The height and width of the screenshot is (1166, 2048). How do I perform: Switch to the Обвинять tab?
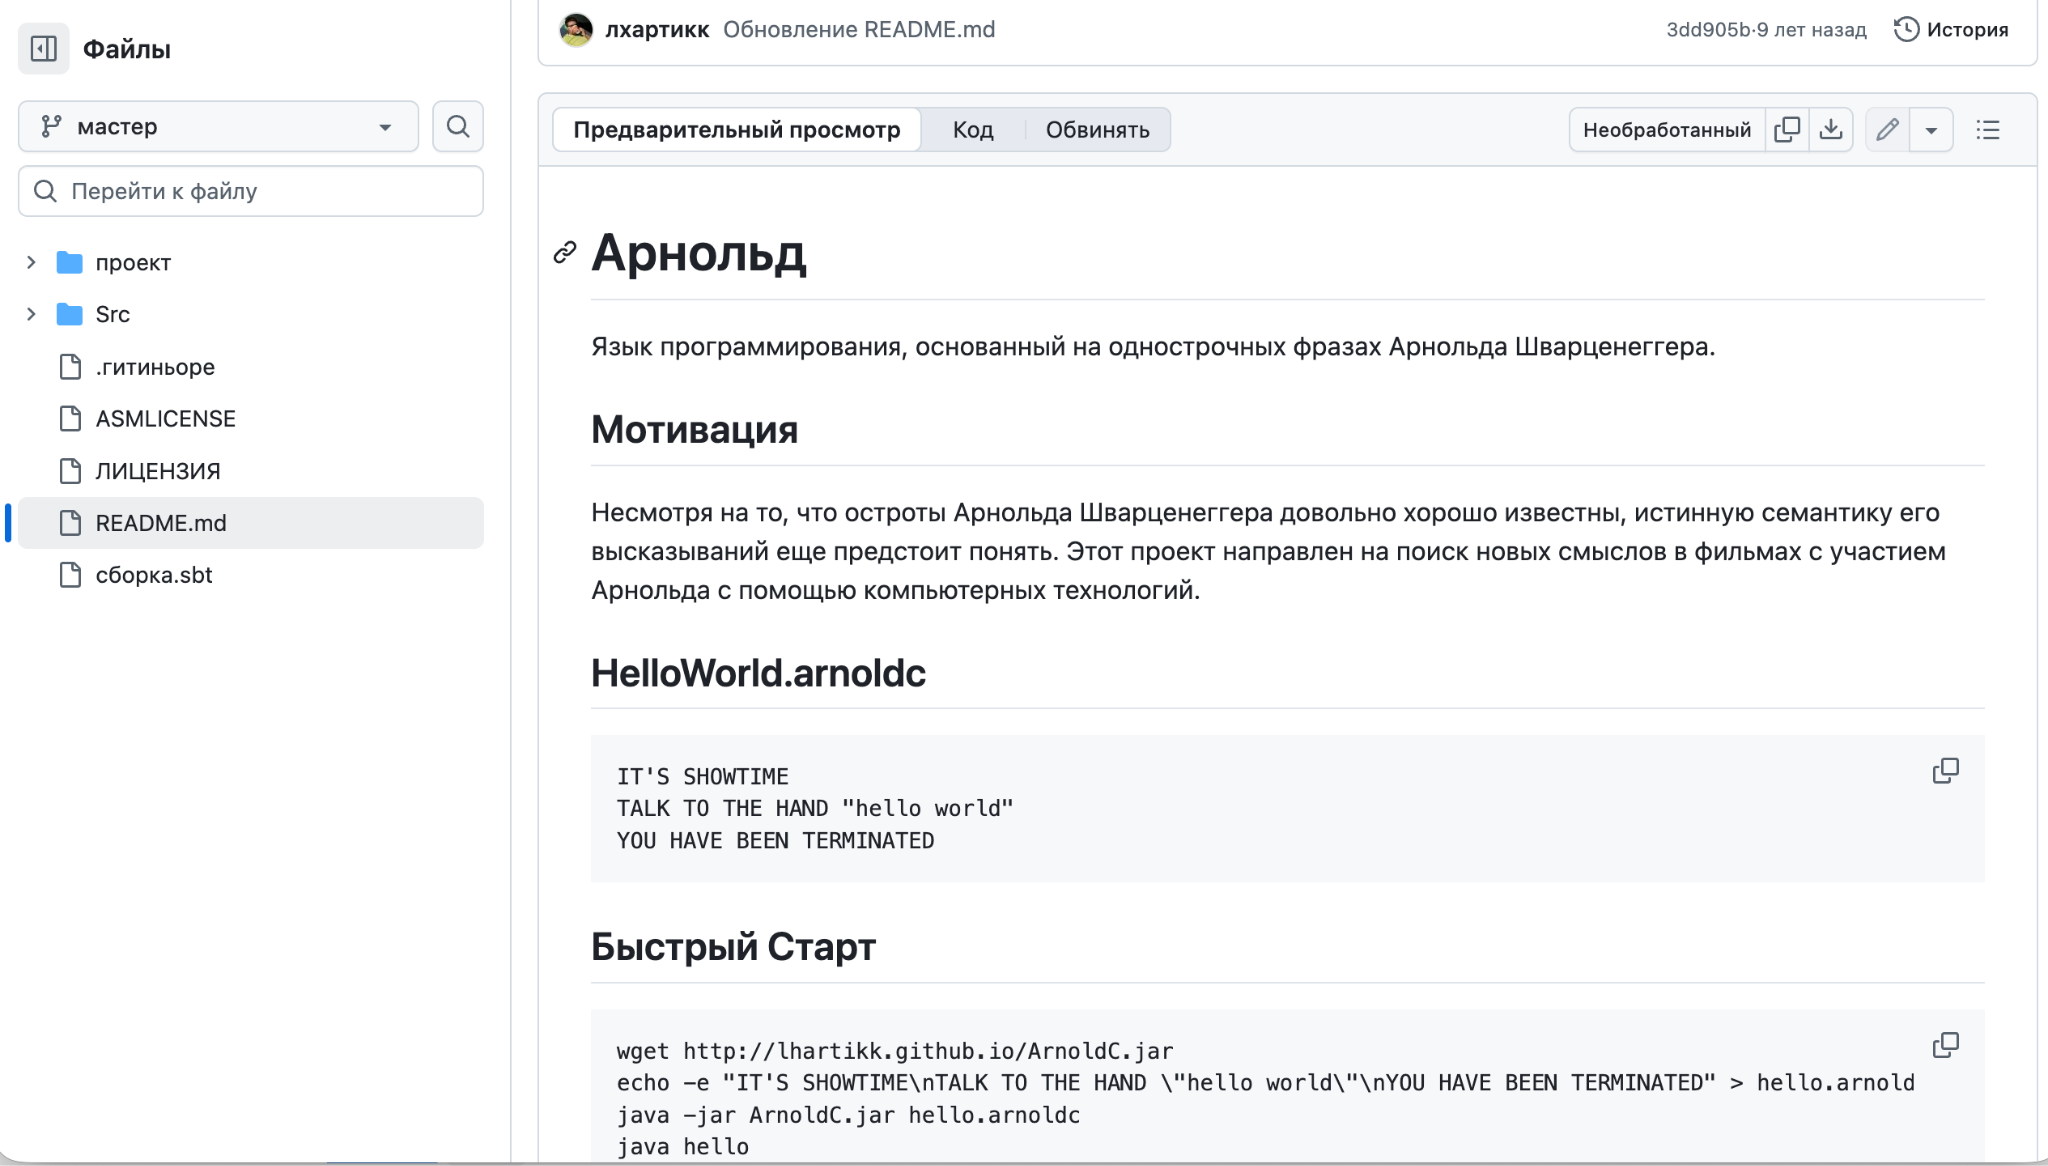tap(1097, 129)
